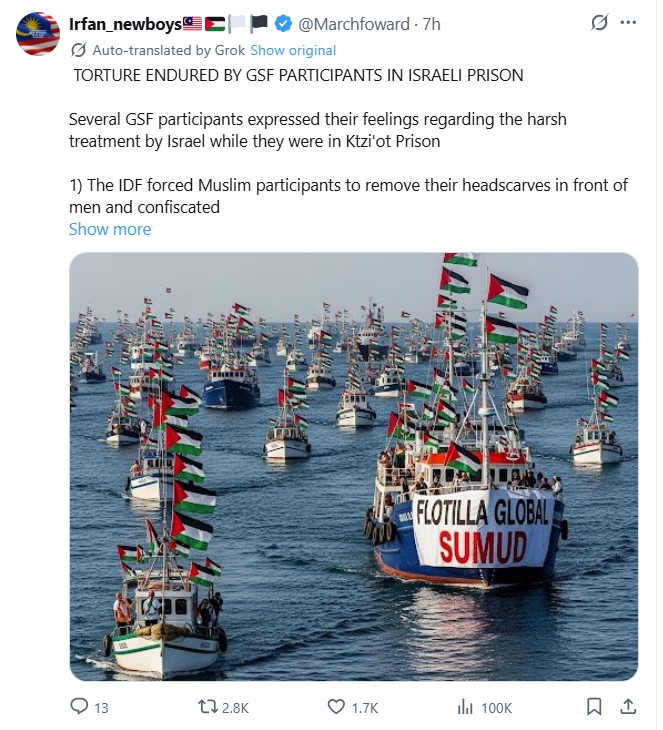Viewport: 663px width, 730px height.
Task: Open the reply comment icon
Action: tap(79, 707)
